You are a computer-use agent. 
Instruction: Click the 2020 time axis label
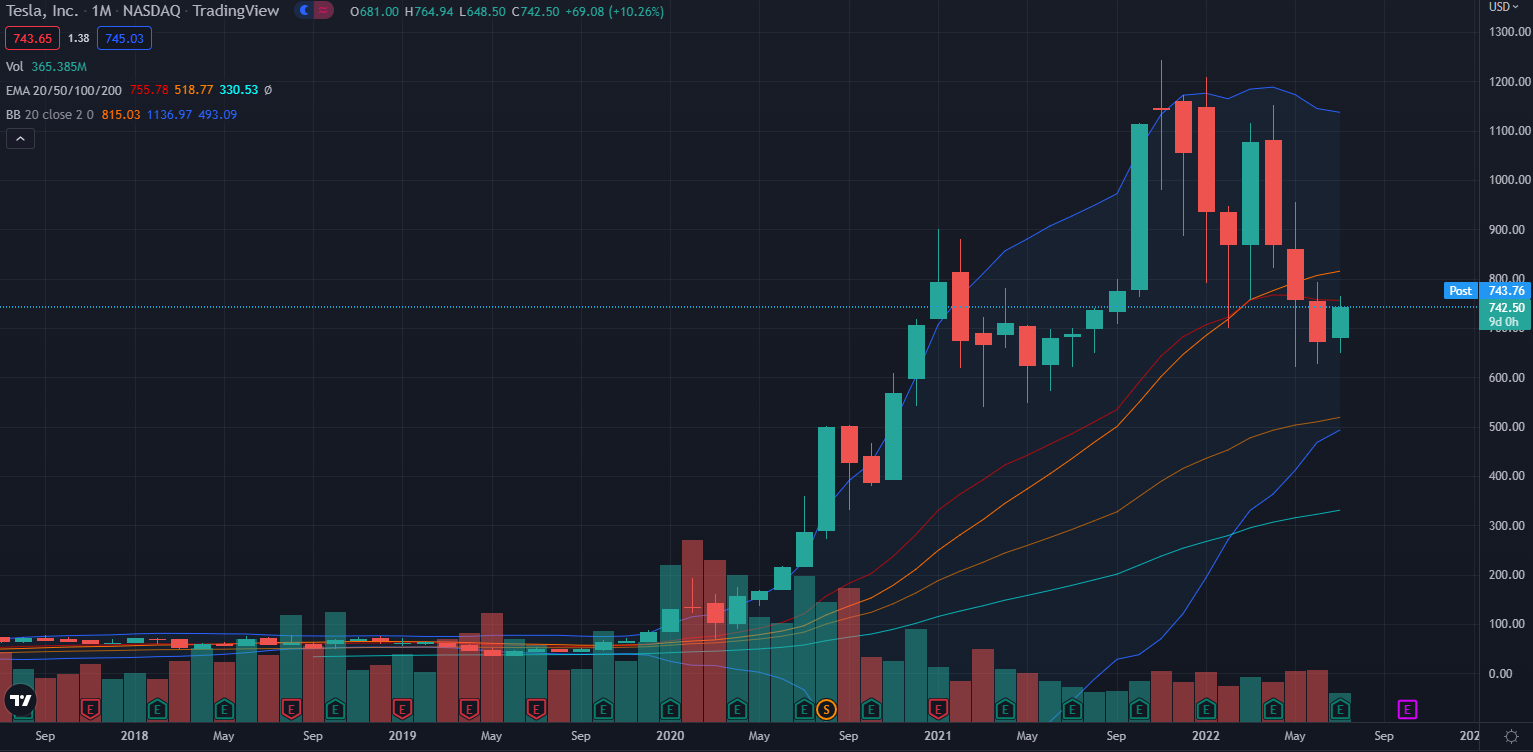coord(670,736)
